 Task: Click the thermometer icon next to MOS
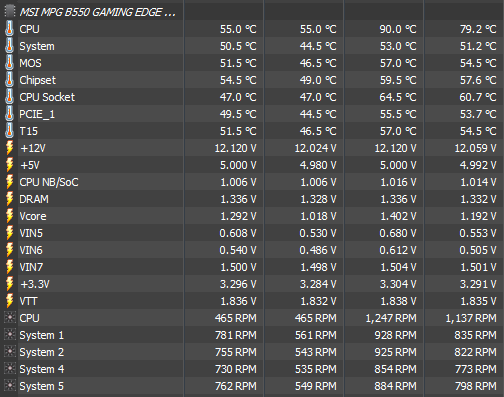tap(10, 63)
